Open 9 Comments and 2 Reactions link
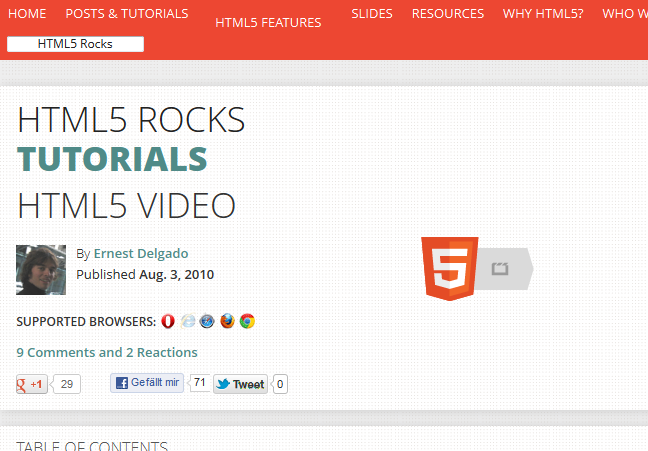This screenshot has width=648, height=451. tap(107, 352)
